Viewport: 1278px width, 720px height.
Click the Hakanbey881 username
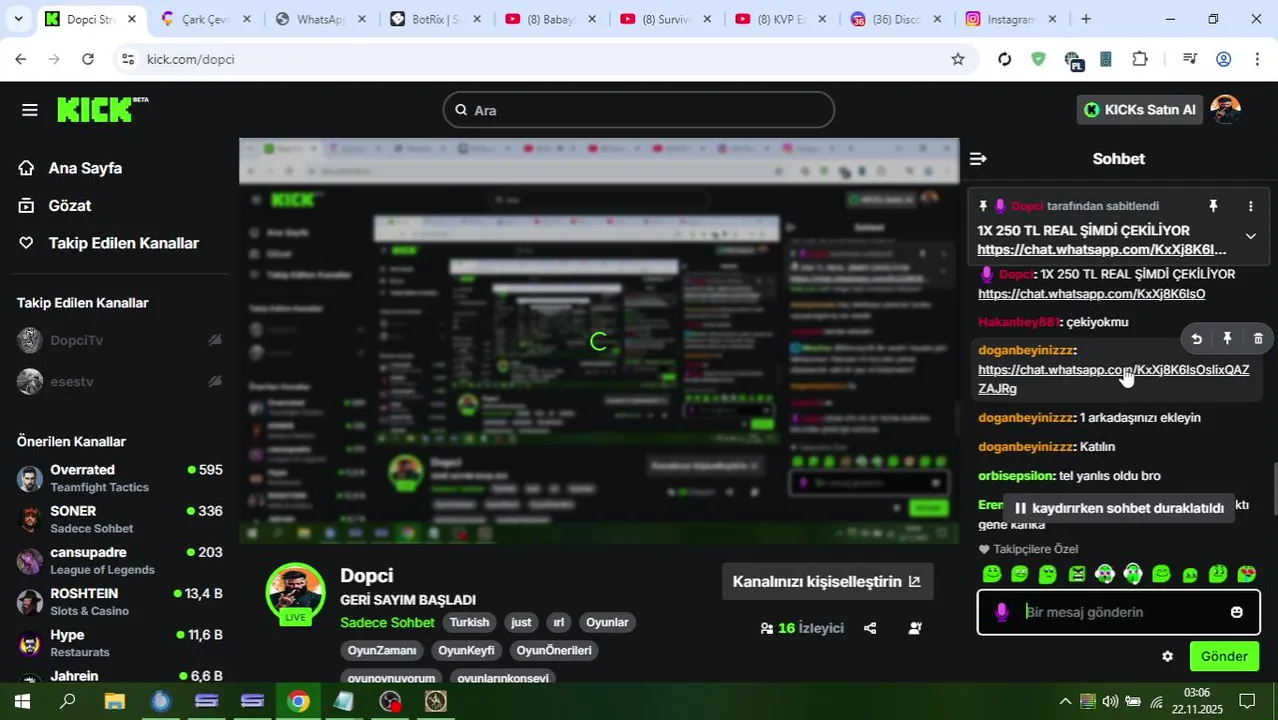pyautogui.click(x=1018, y=322)
